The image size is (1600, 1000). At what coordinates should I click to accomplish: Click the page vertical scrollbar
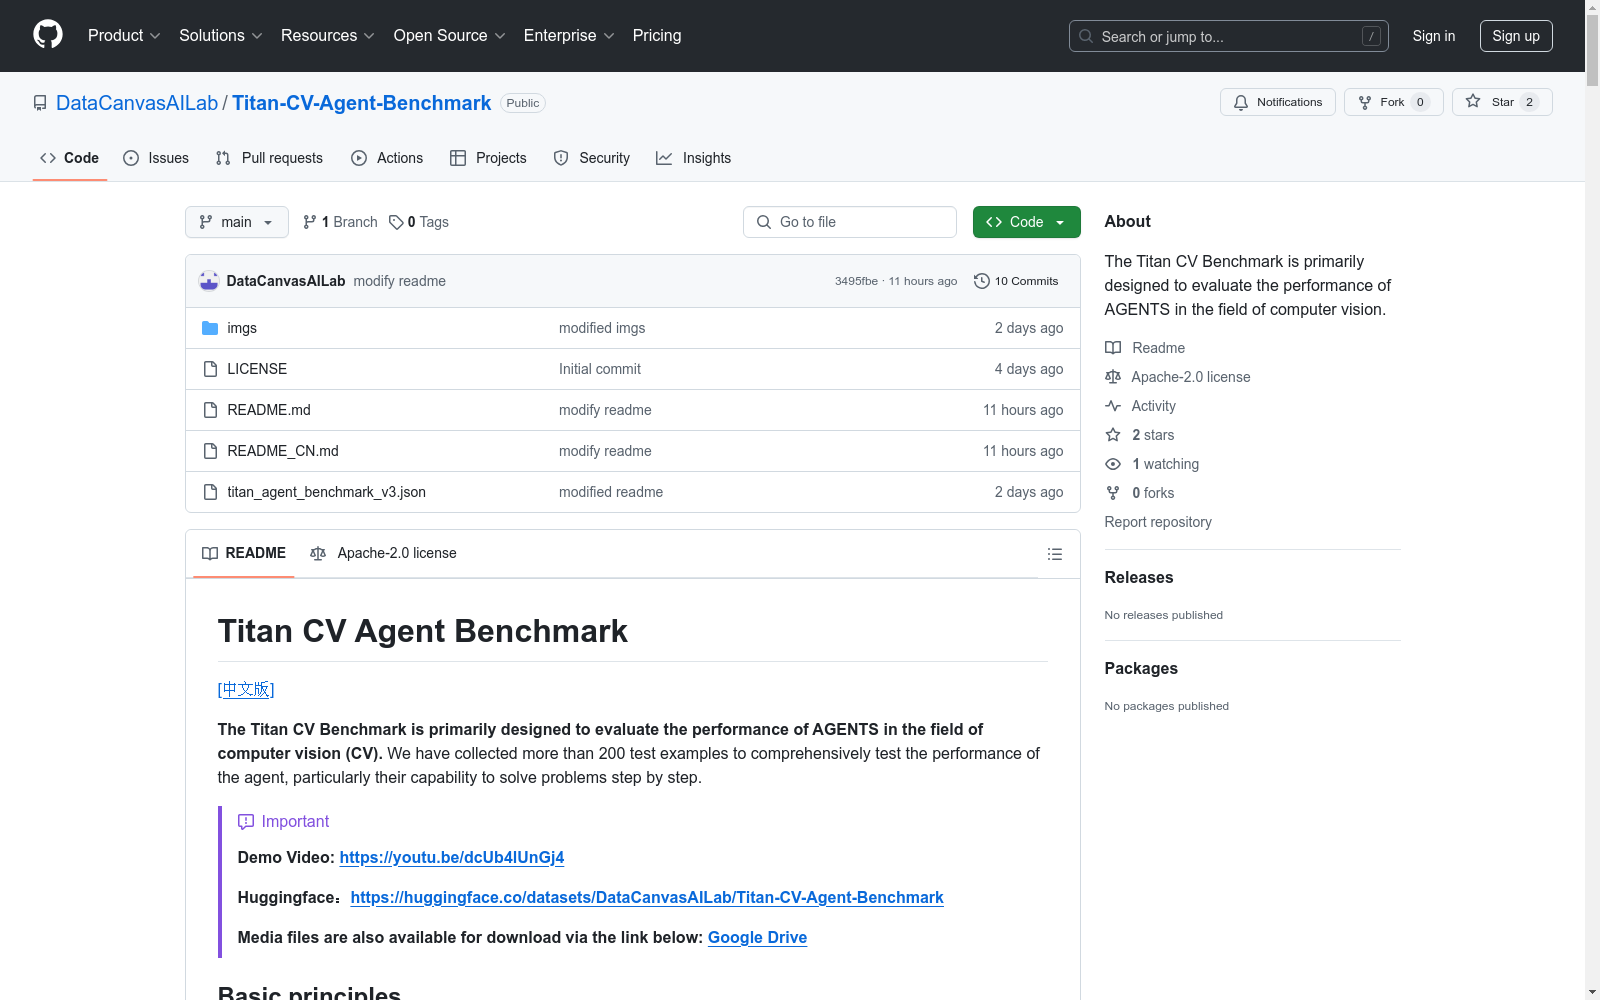coord(1592,500)
